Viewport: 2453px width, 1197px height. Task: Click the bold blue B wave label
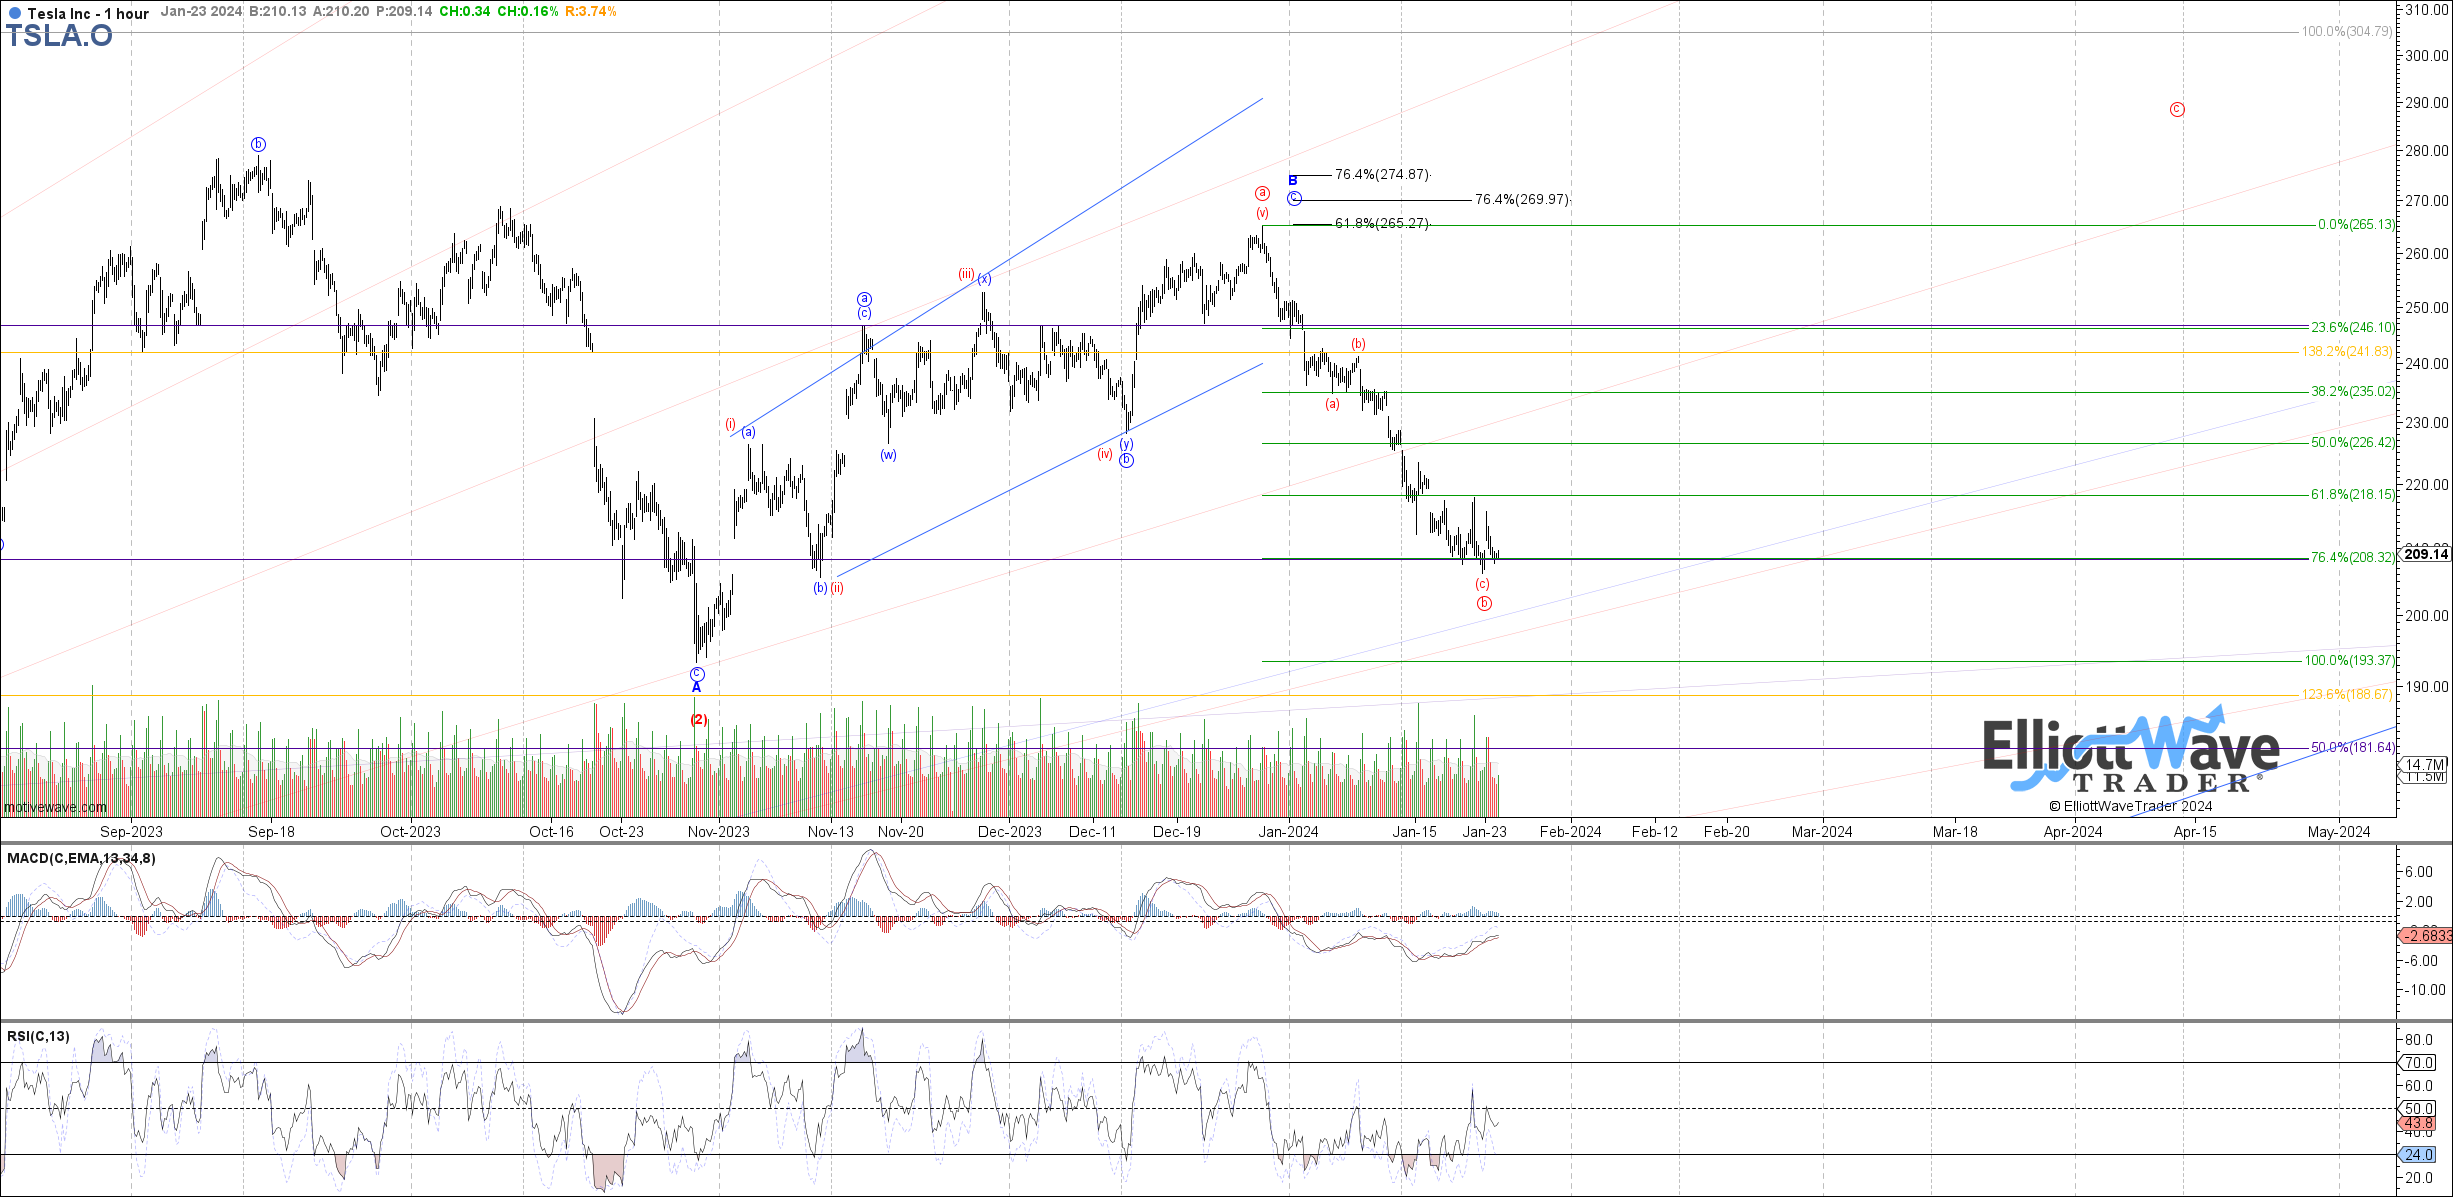coord(1293,181)
